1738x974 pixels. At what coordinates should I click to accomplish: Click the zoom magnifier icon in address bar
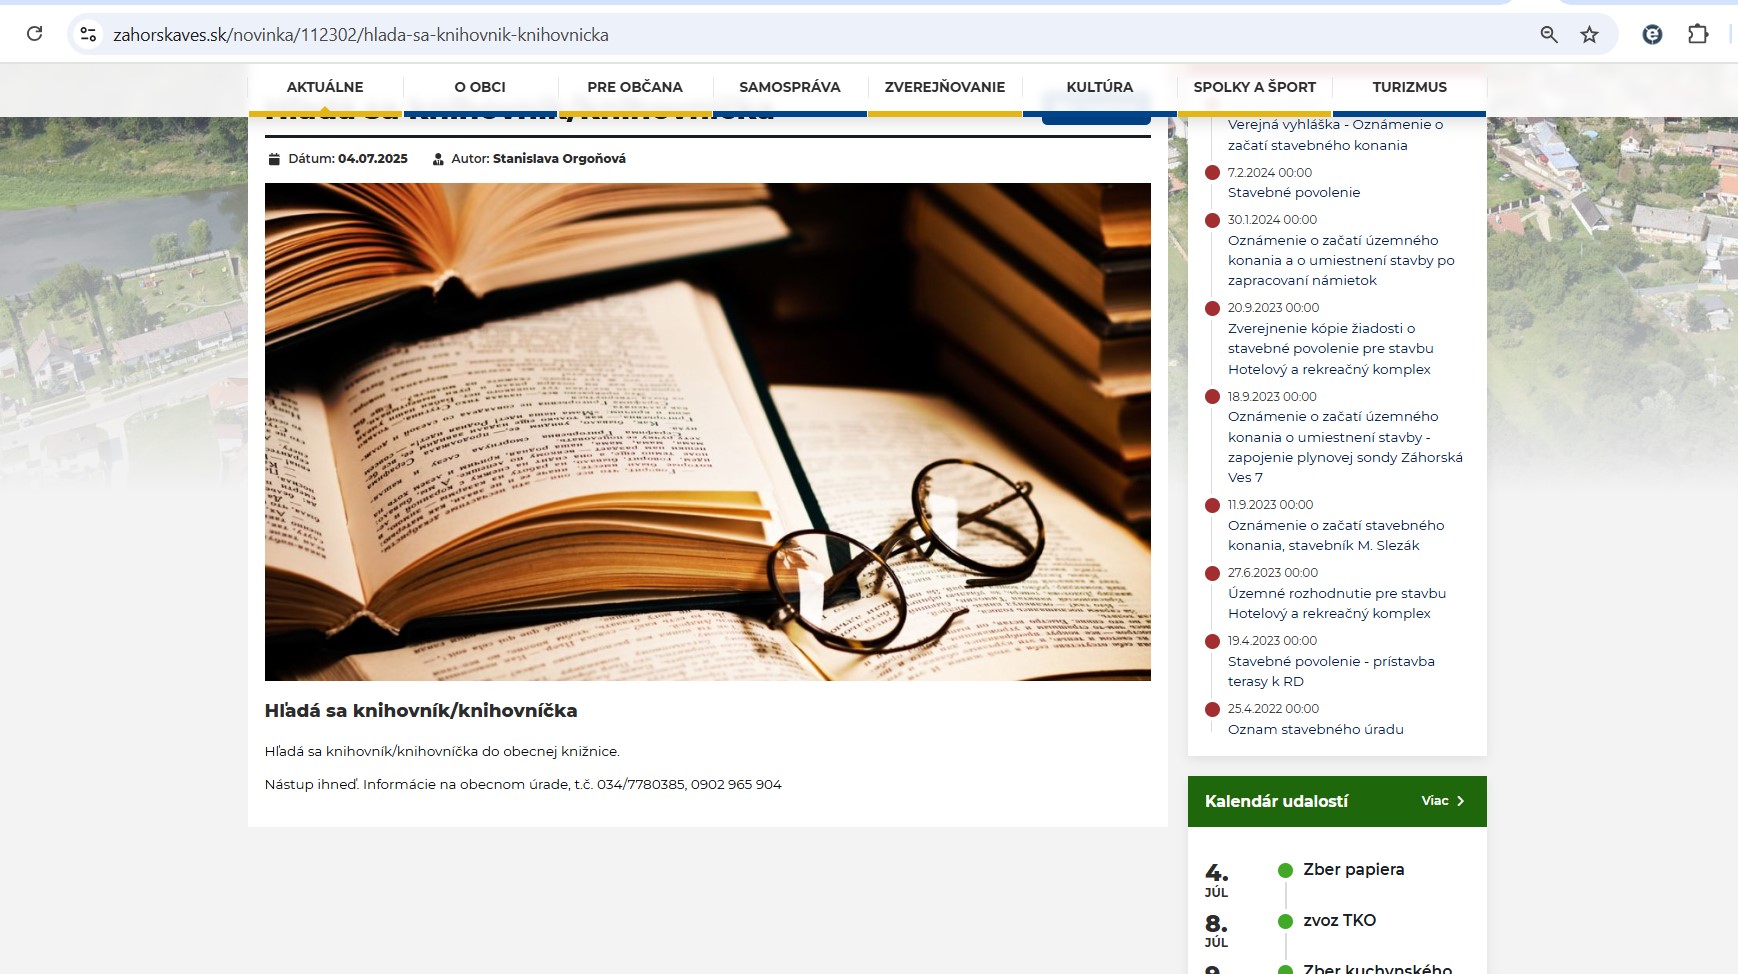point(1549,34)
